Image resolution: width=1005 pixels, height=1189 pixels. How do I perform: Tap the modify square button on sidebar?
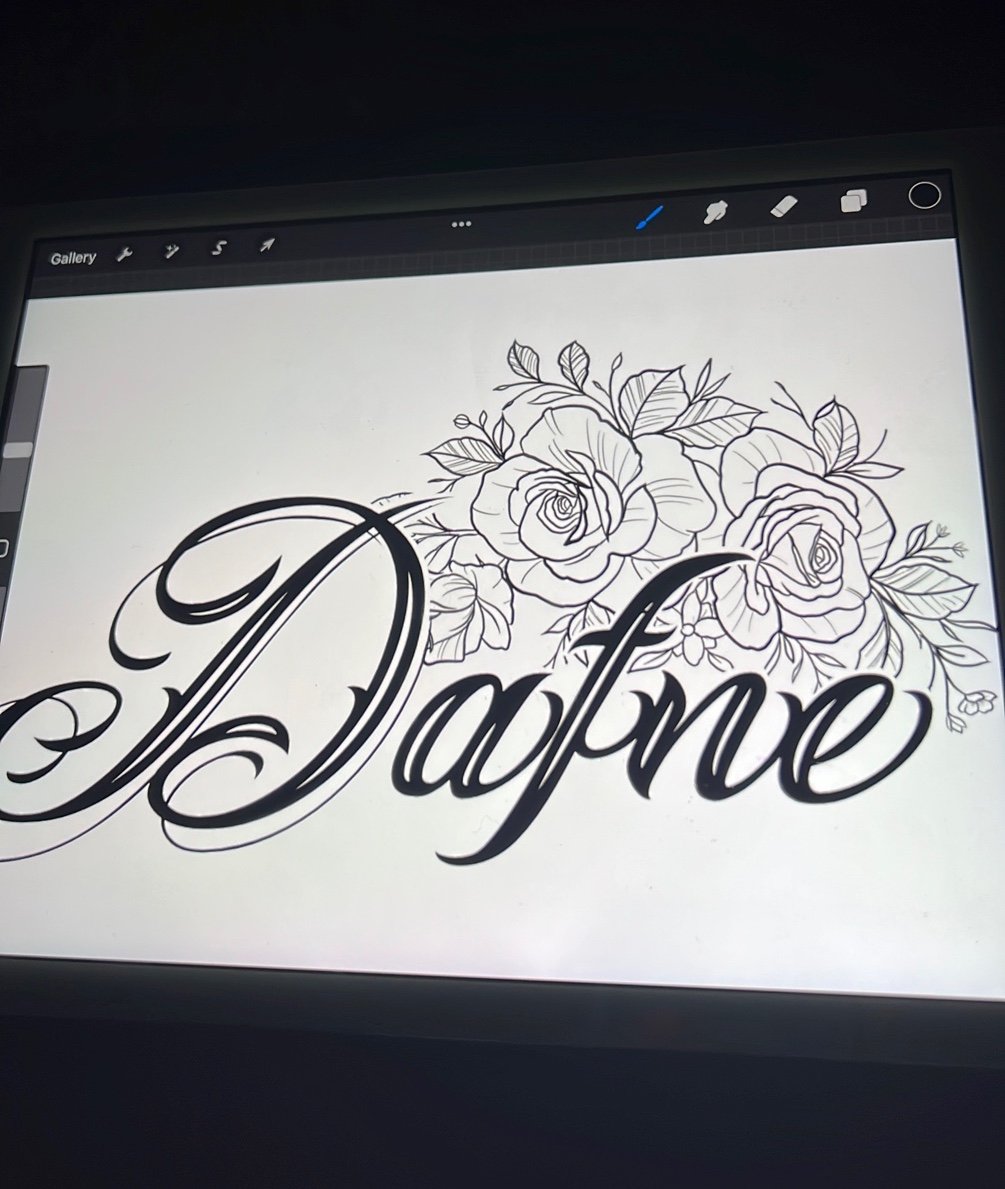coord(3,547)
